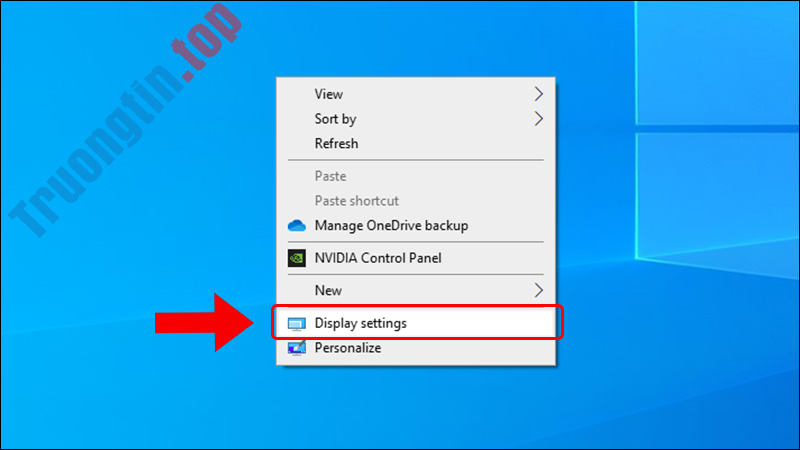
Task: Choose the Sort by label
Action: point(335,119)
